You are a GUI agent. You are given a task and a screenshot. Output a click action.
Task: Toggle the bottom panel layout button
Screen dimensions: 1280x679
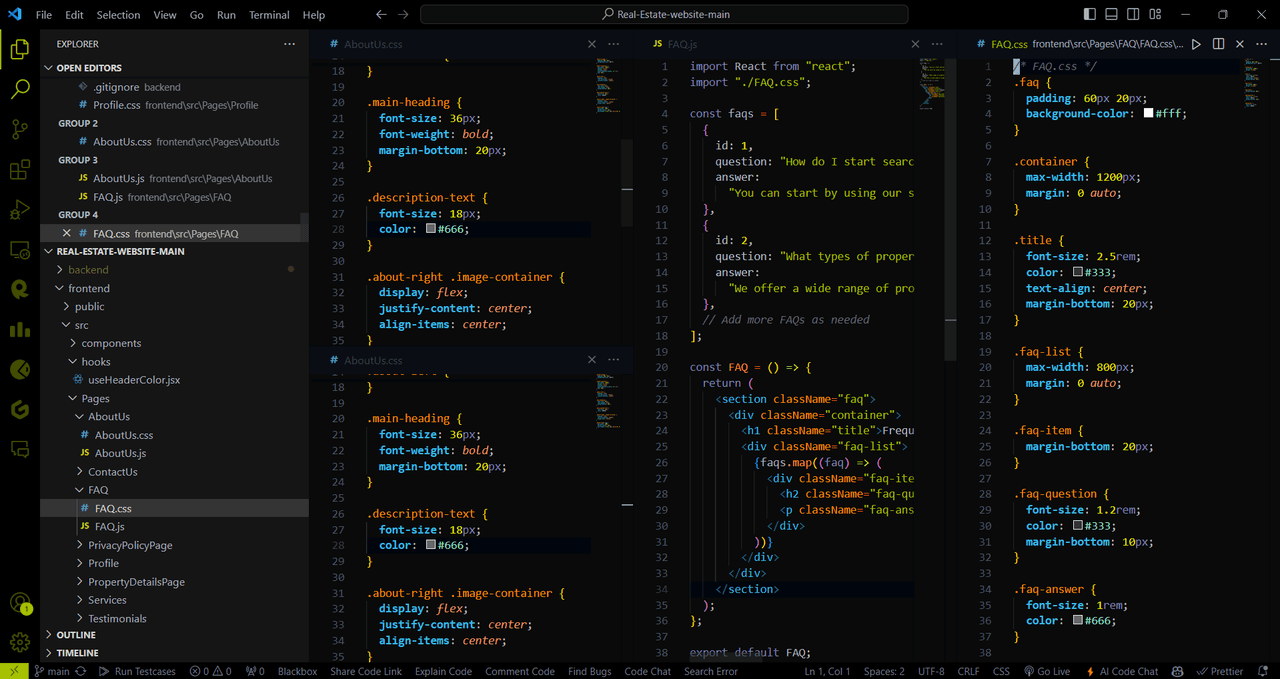(1111, 15)
